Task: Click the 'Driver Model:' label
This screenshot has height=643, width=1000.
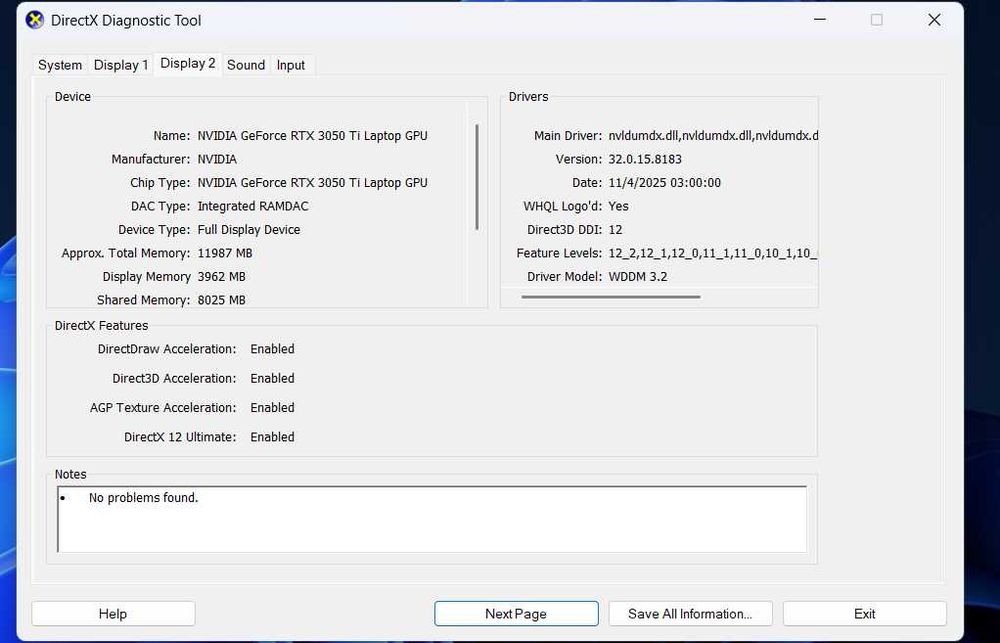Action: tap(564, 277)
